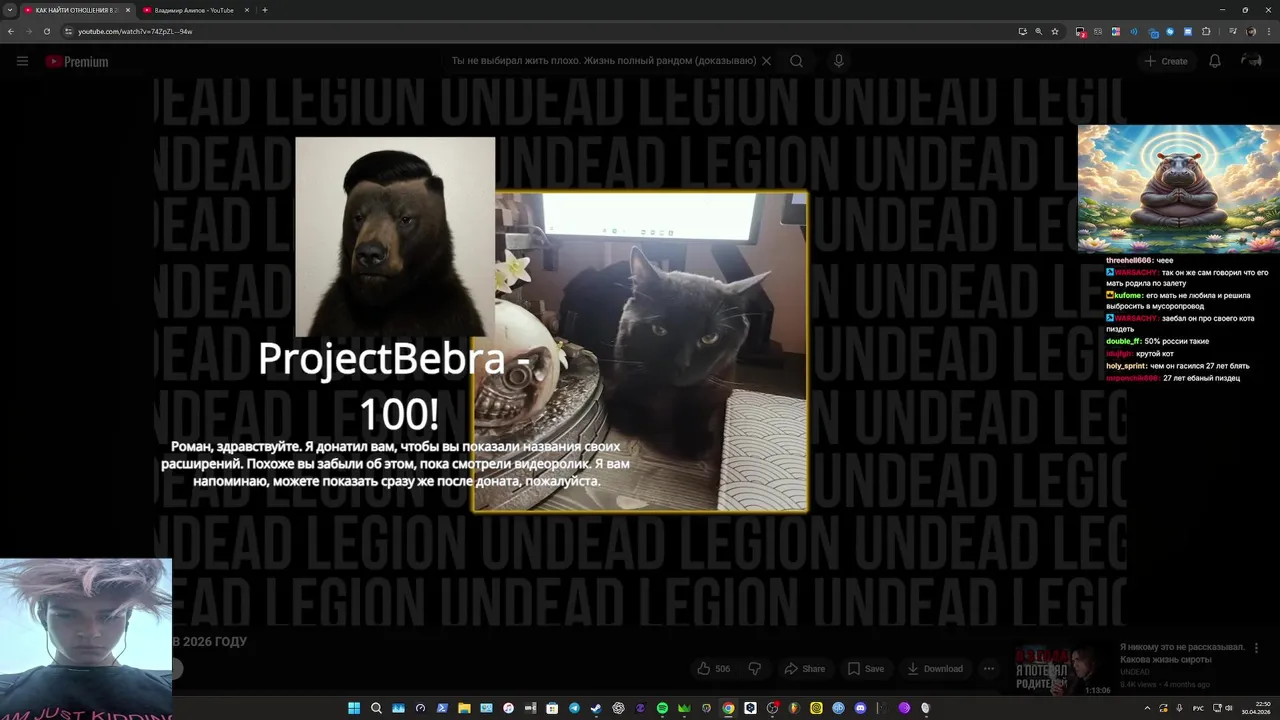Install app icon in the address bar

[x=1023, y=31]
